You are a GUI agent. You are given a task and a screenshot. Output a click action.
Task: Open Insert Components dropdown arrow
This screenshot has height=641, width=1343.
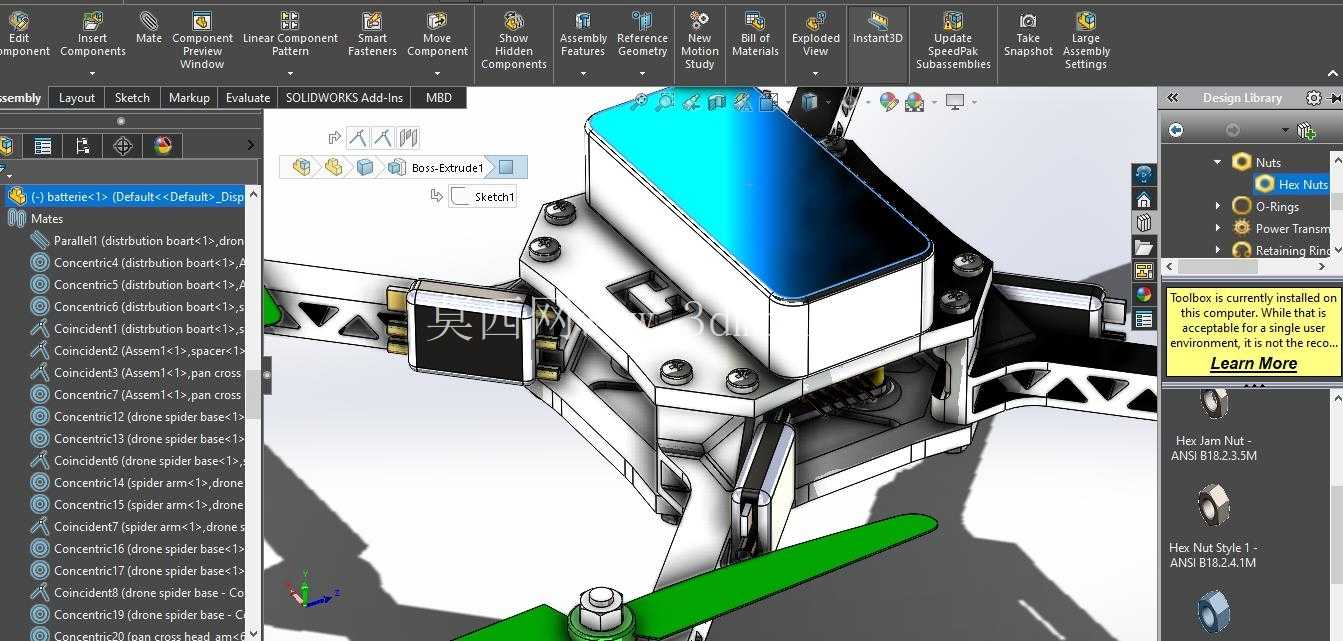click(x=92, y=73)
